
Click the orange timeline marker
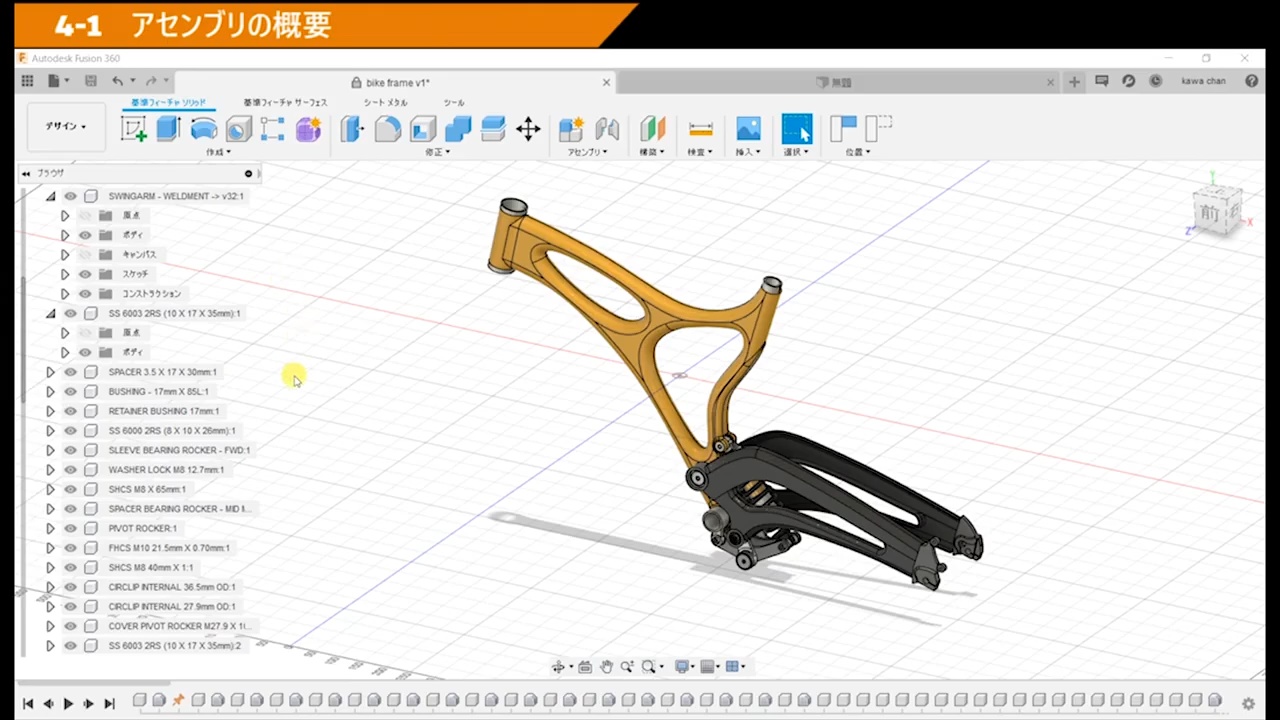coord(178,700)
